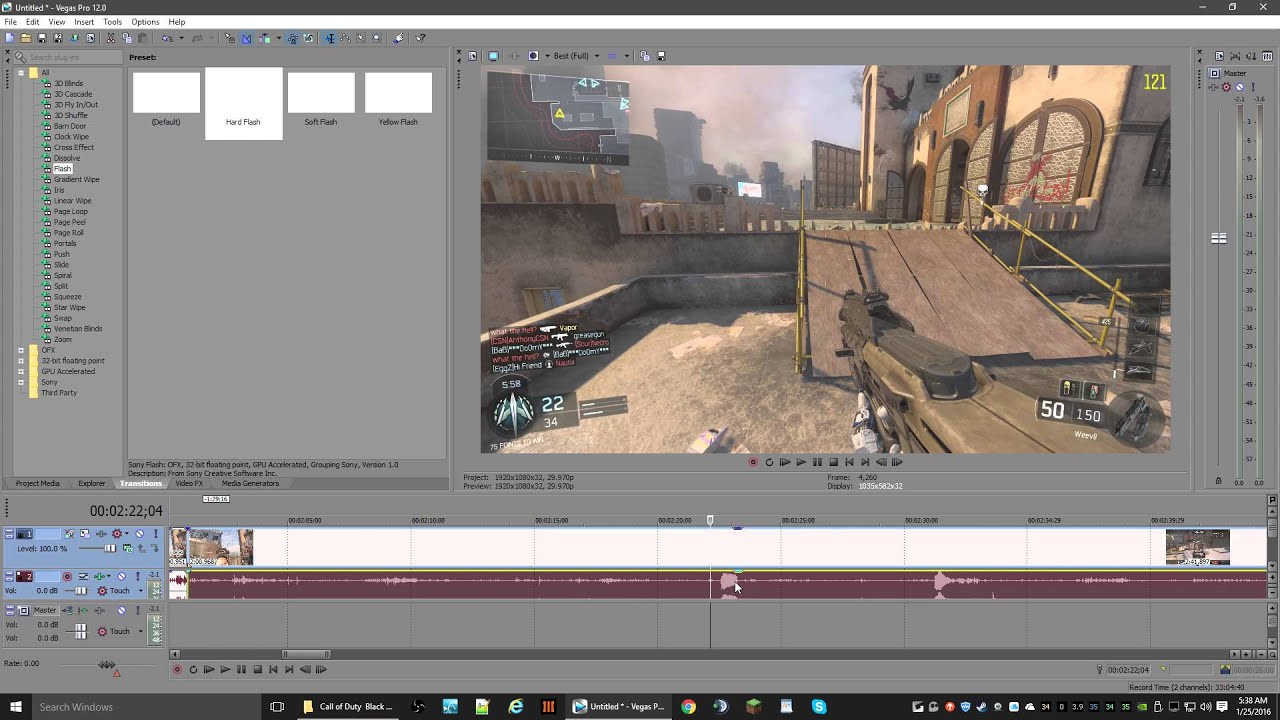
Task: Open the Insert menu
Action: (84, 22)
